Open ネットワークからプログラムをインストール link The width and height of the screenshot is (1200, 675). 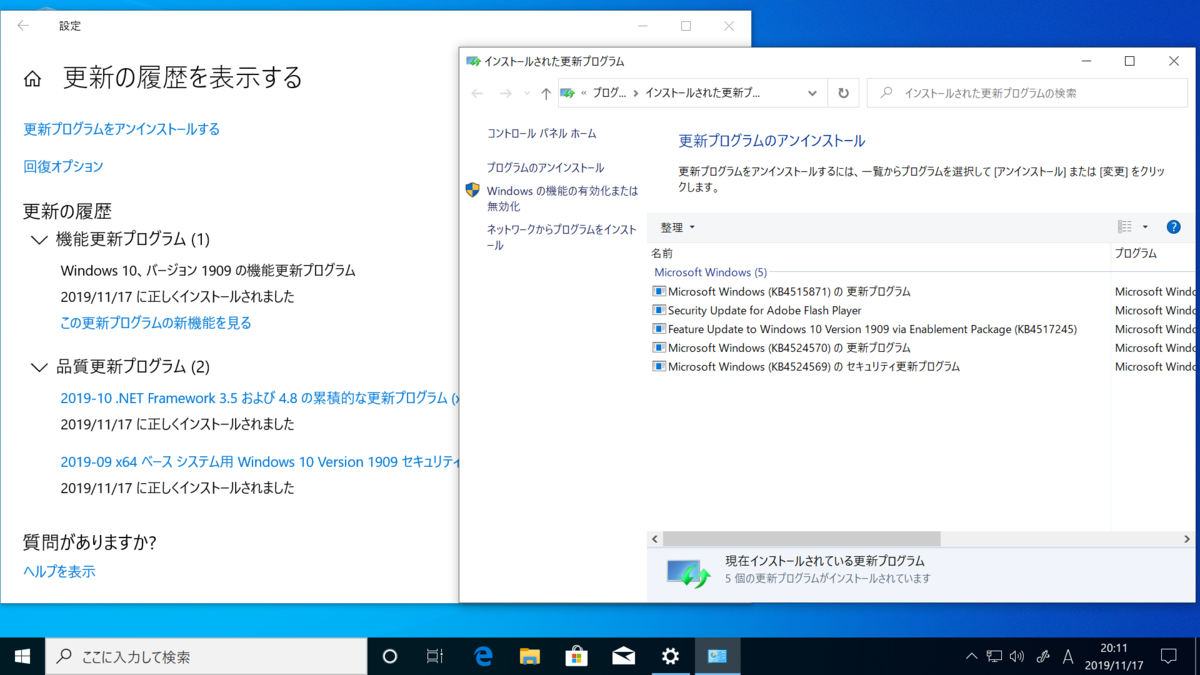[562, 237]
